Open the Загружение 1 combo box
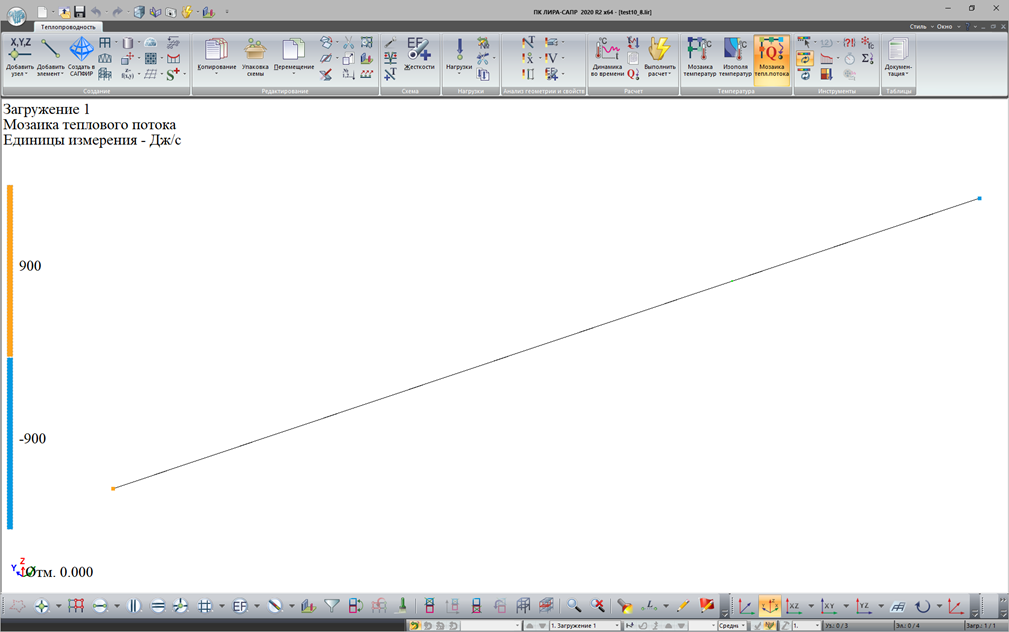 [x=584, y=626]
